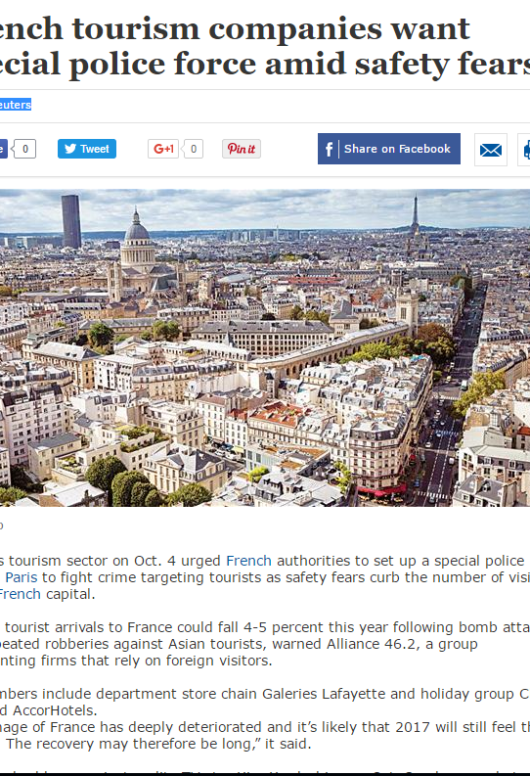Click the paragraph mentioning Alliance 46.2
Screen dimensions: 530x776
(x=265, y=644)
